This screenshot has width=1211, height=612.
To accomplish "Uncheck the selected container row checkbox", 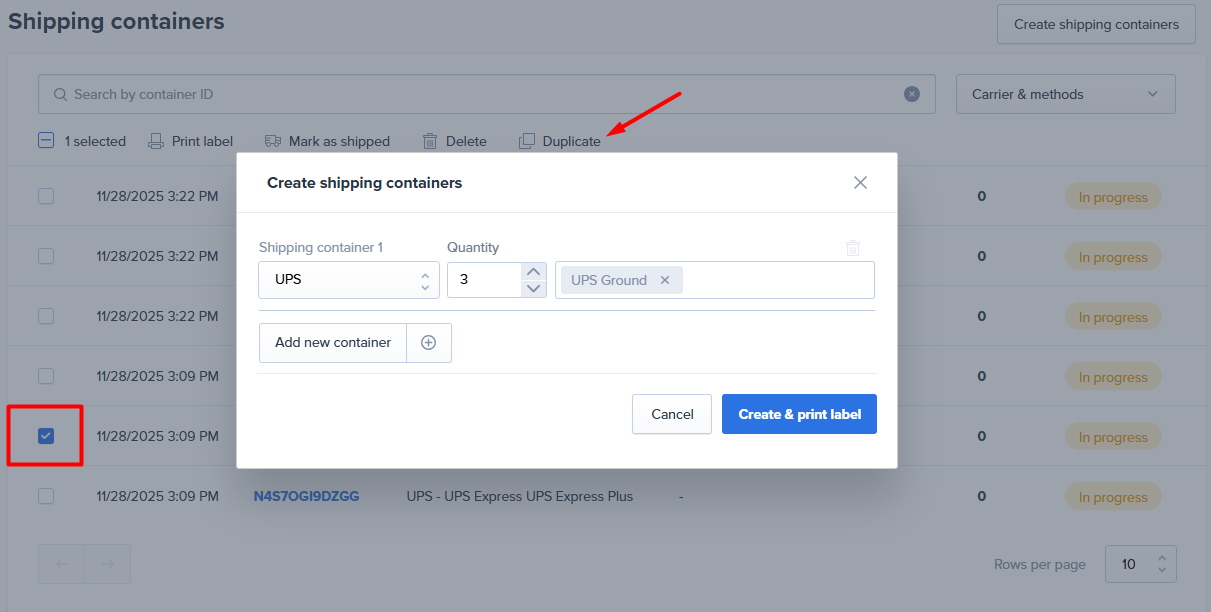I will 46,436.
